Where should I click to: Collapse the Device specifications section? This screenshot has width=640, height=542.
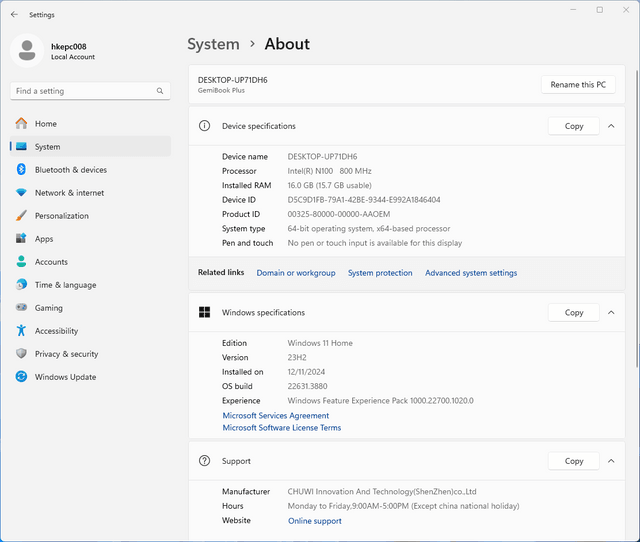(x=611, y=126)
